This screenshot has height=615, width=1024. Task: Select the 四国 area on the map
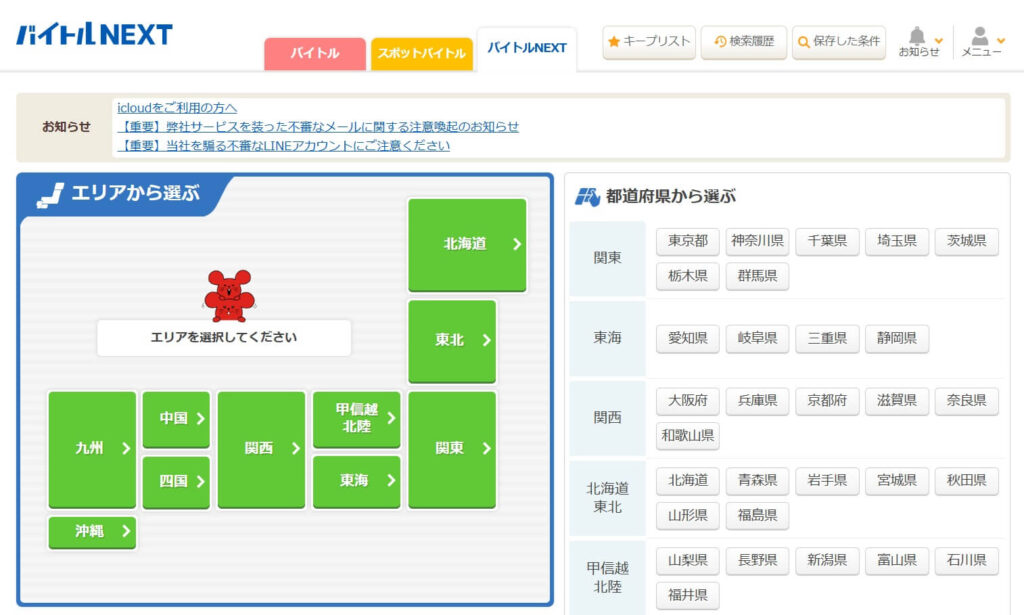[x=176, y=482]
